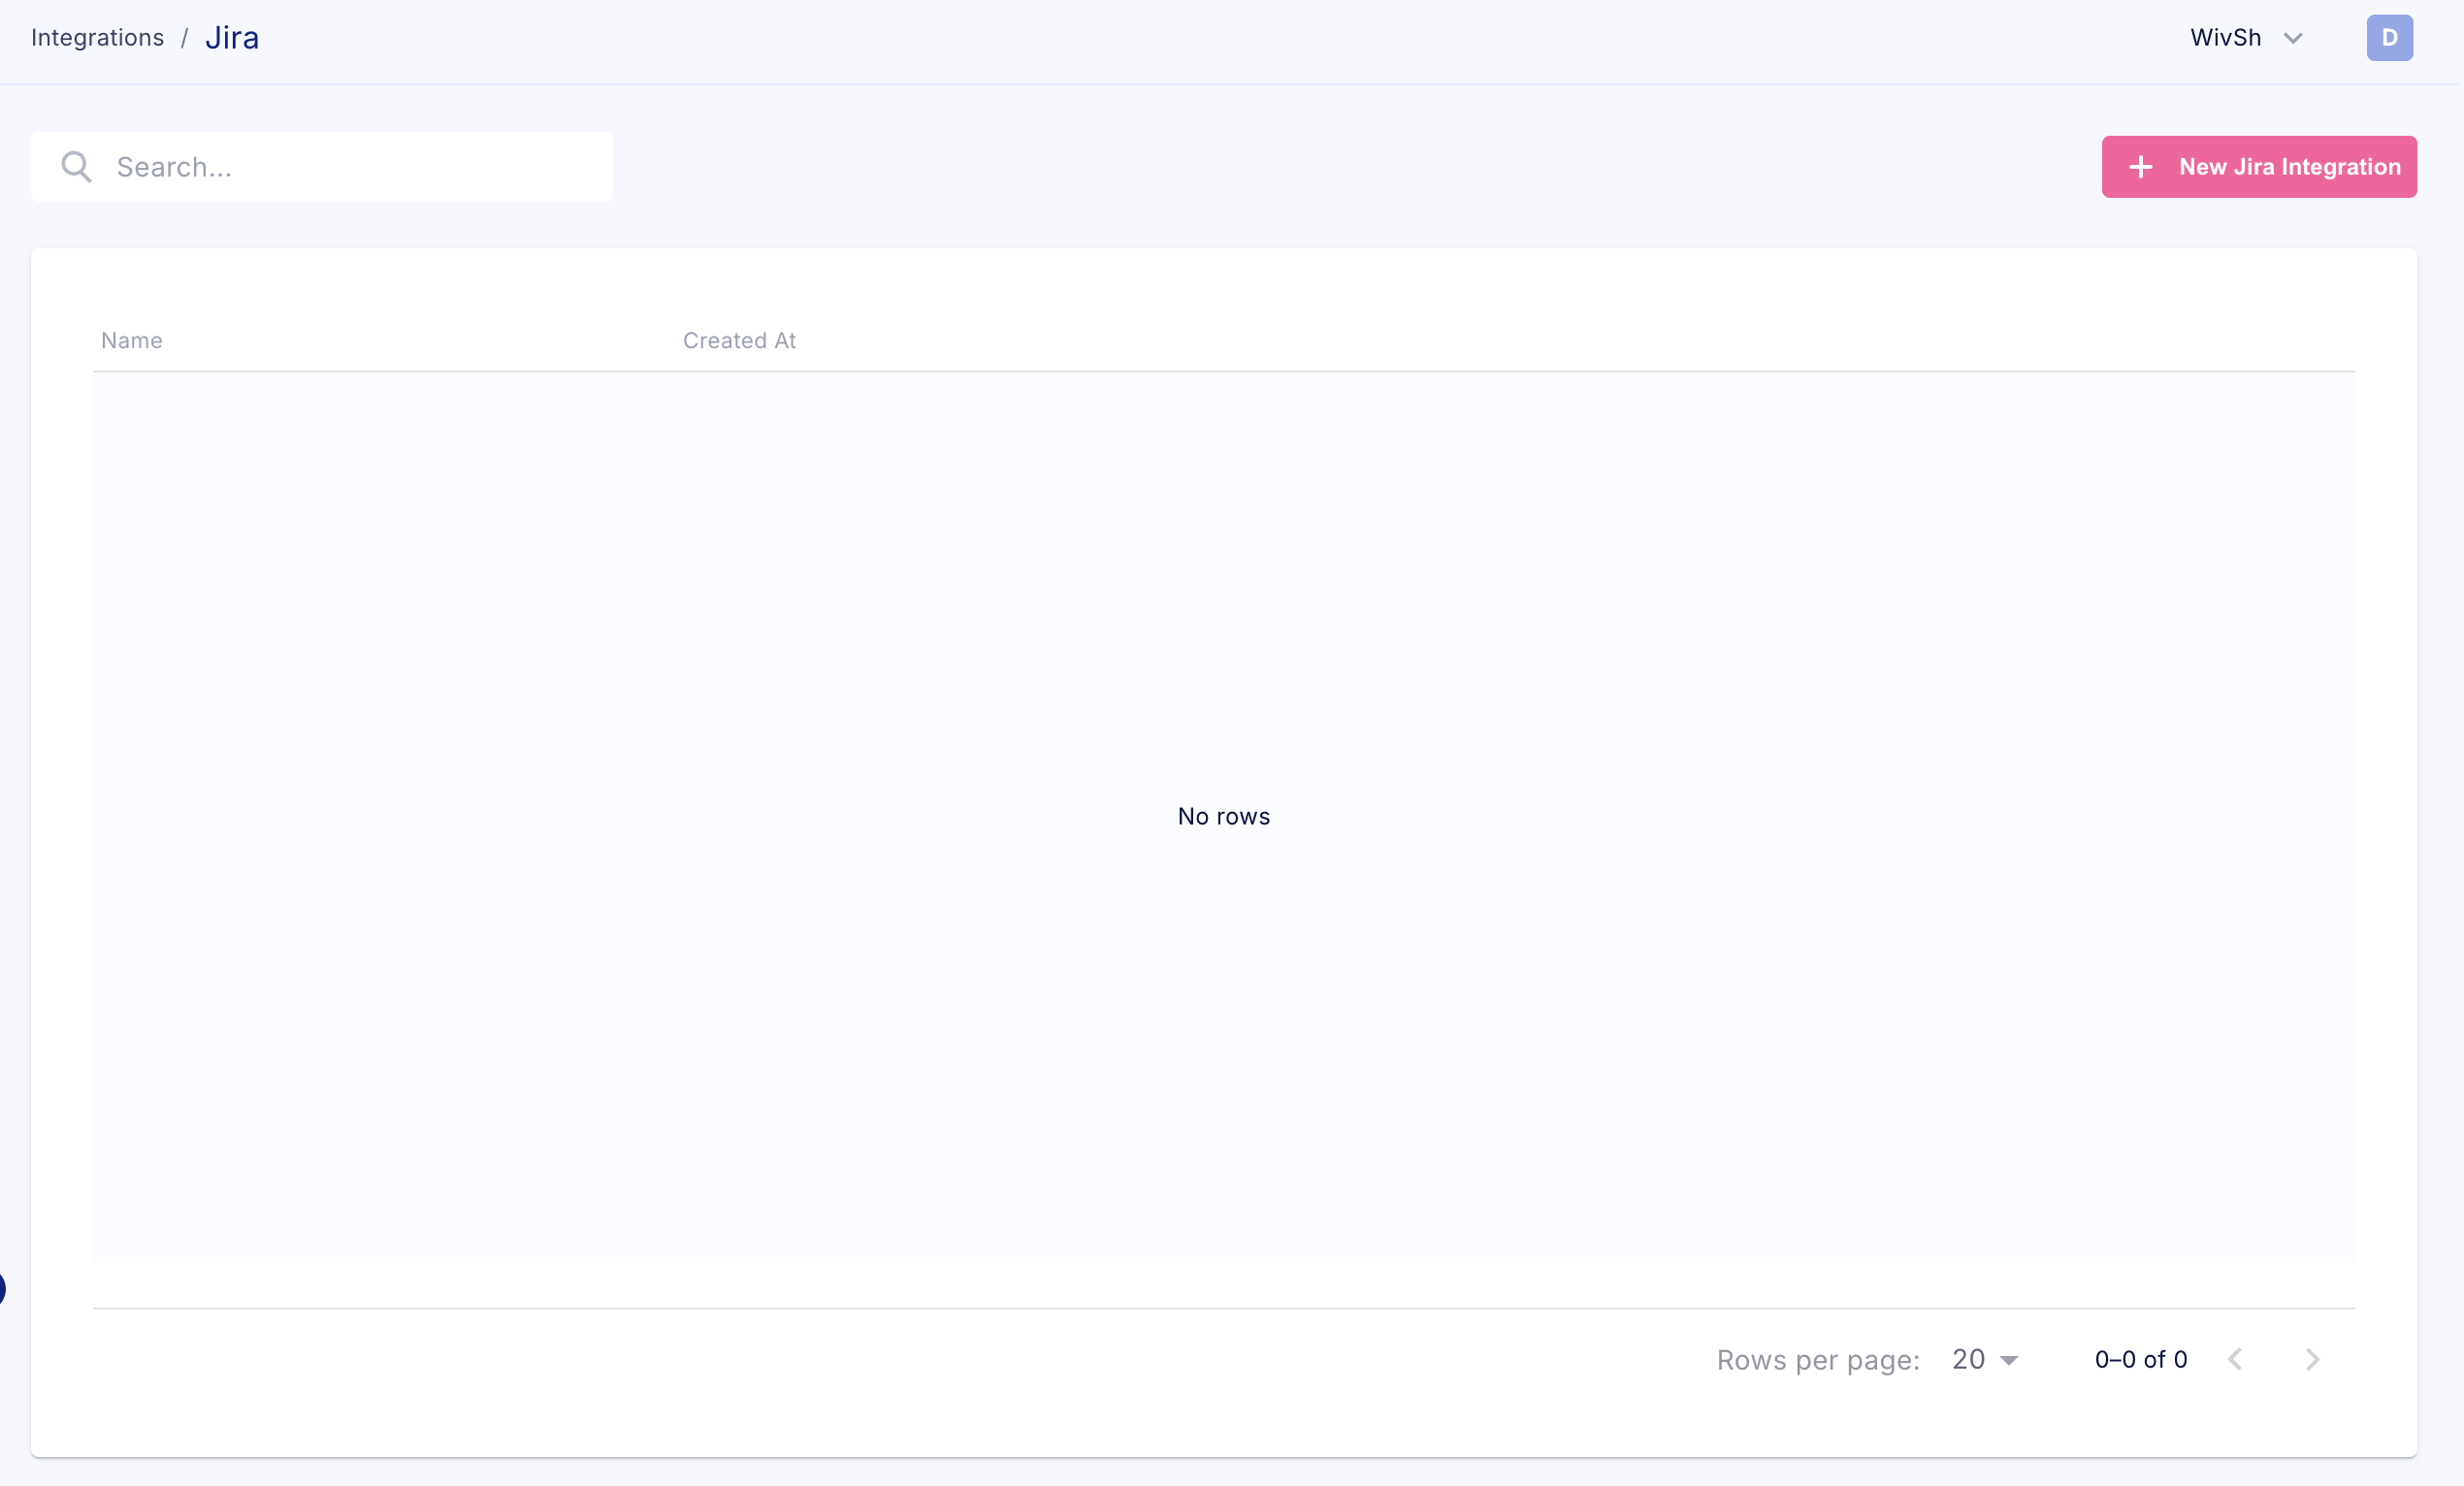
Task: Open the WivSh workspace selector
Action: (2226, 38)
